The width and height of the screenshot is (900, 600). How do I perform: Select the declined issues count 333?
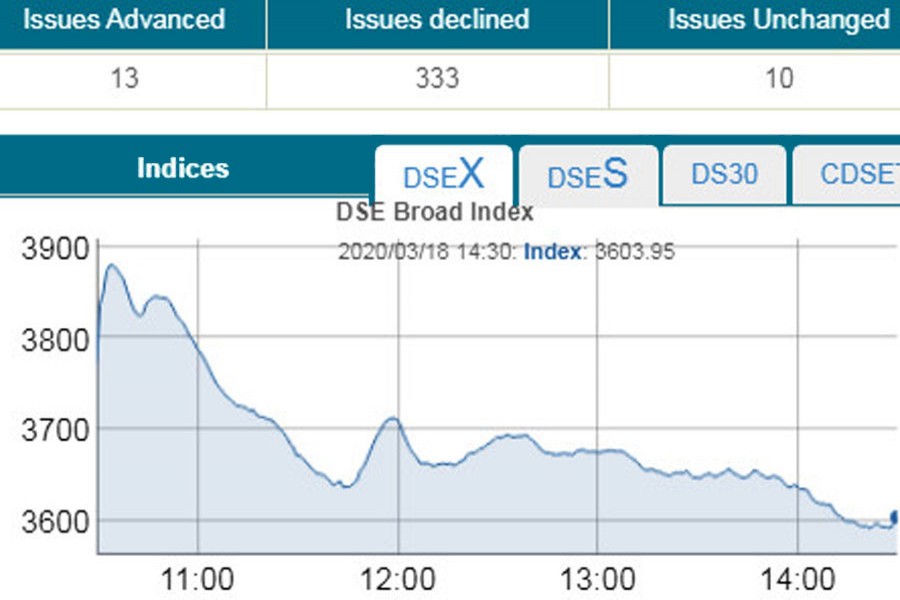point(436,76)
